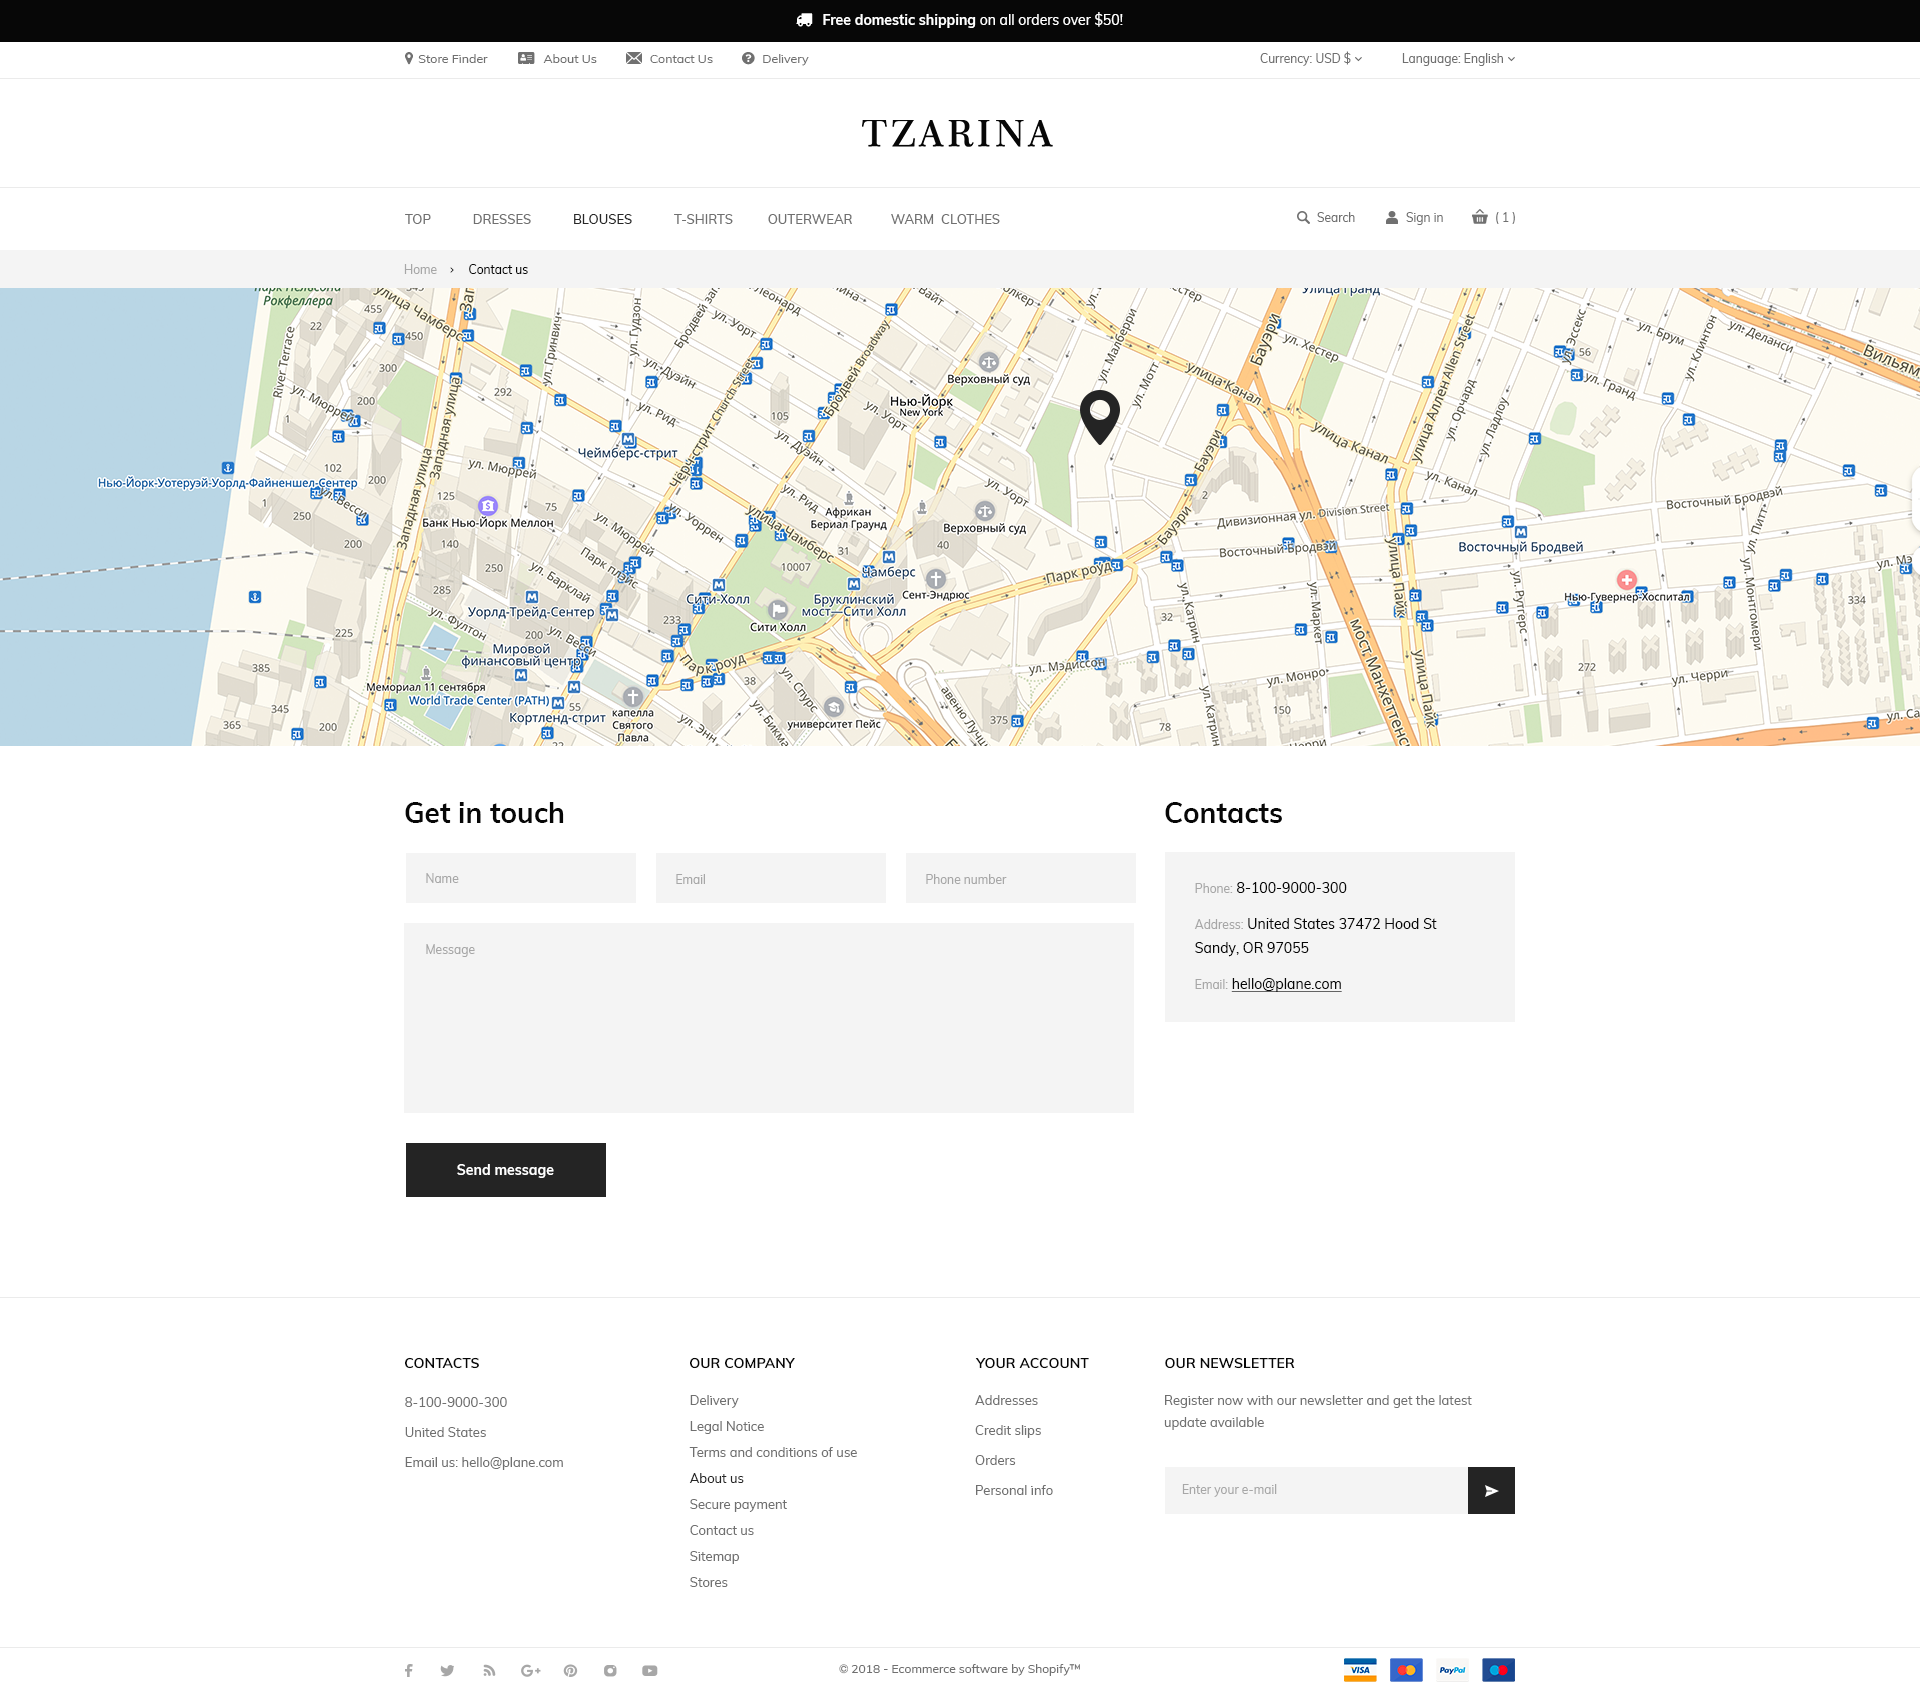
Task: Open the Pinterest footer icon
Action: (570, 1670)
